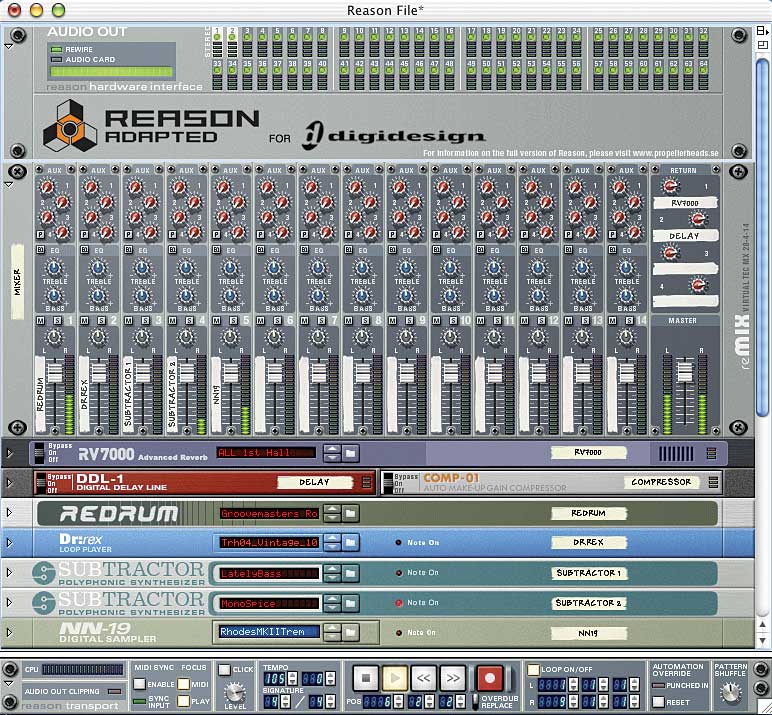Click the LatelyBass patch name display

point(269,573)
